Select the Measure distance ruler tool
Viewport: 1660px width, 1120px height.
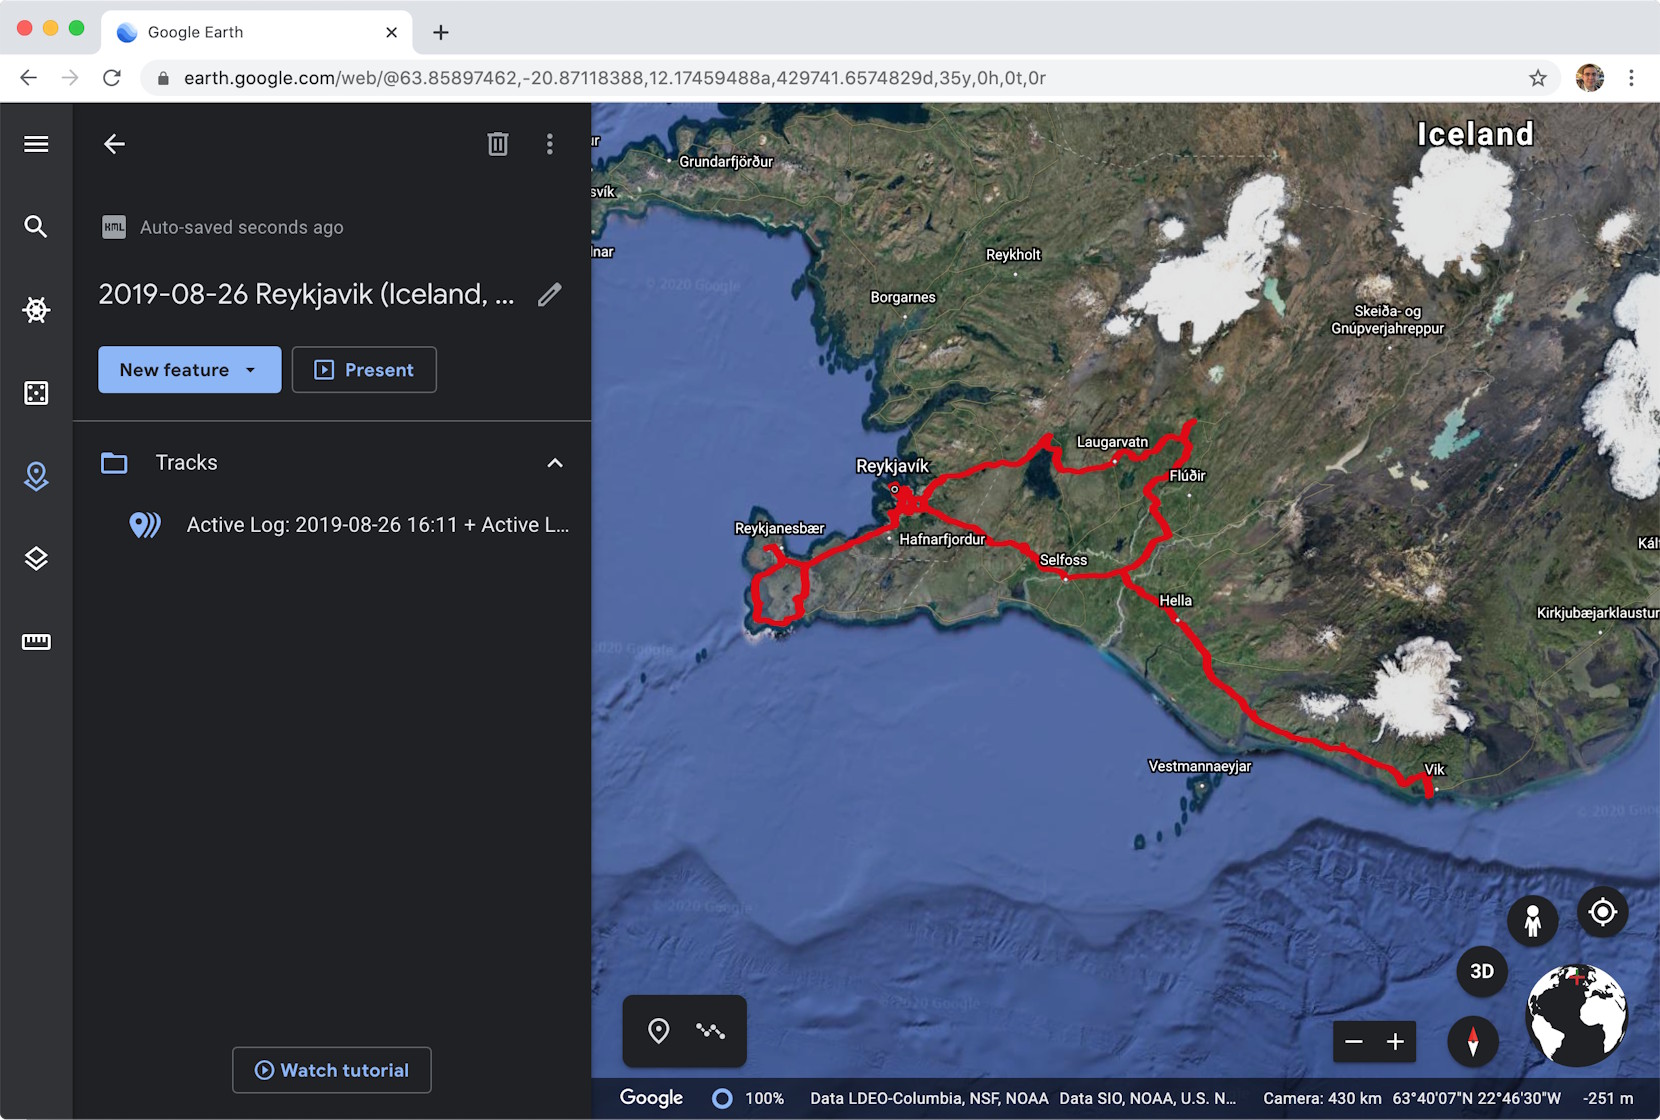click(36, 642)
